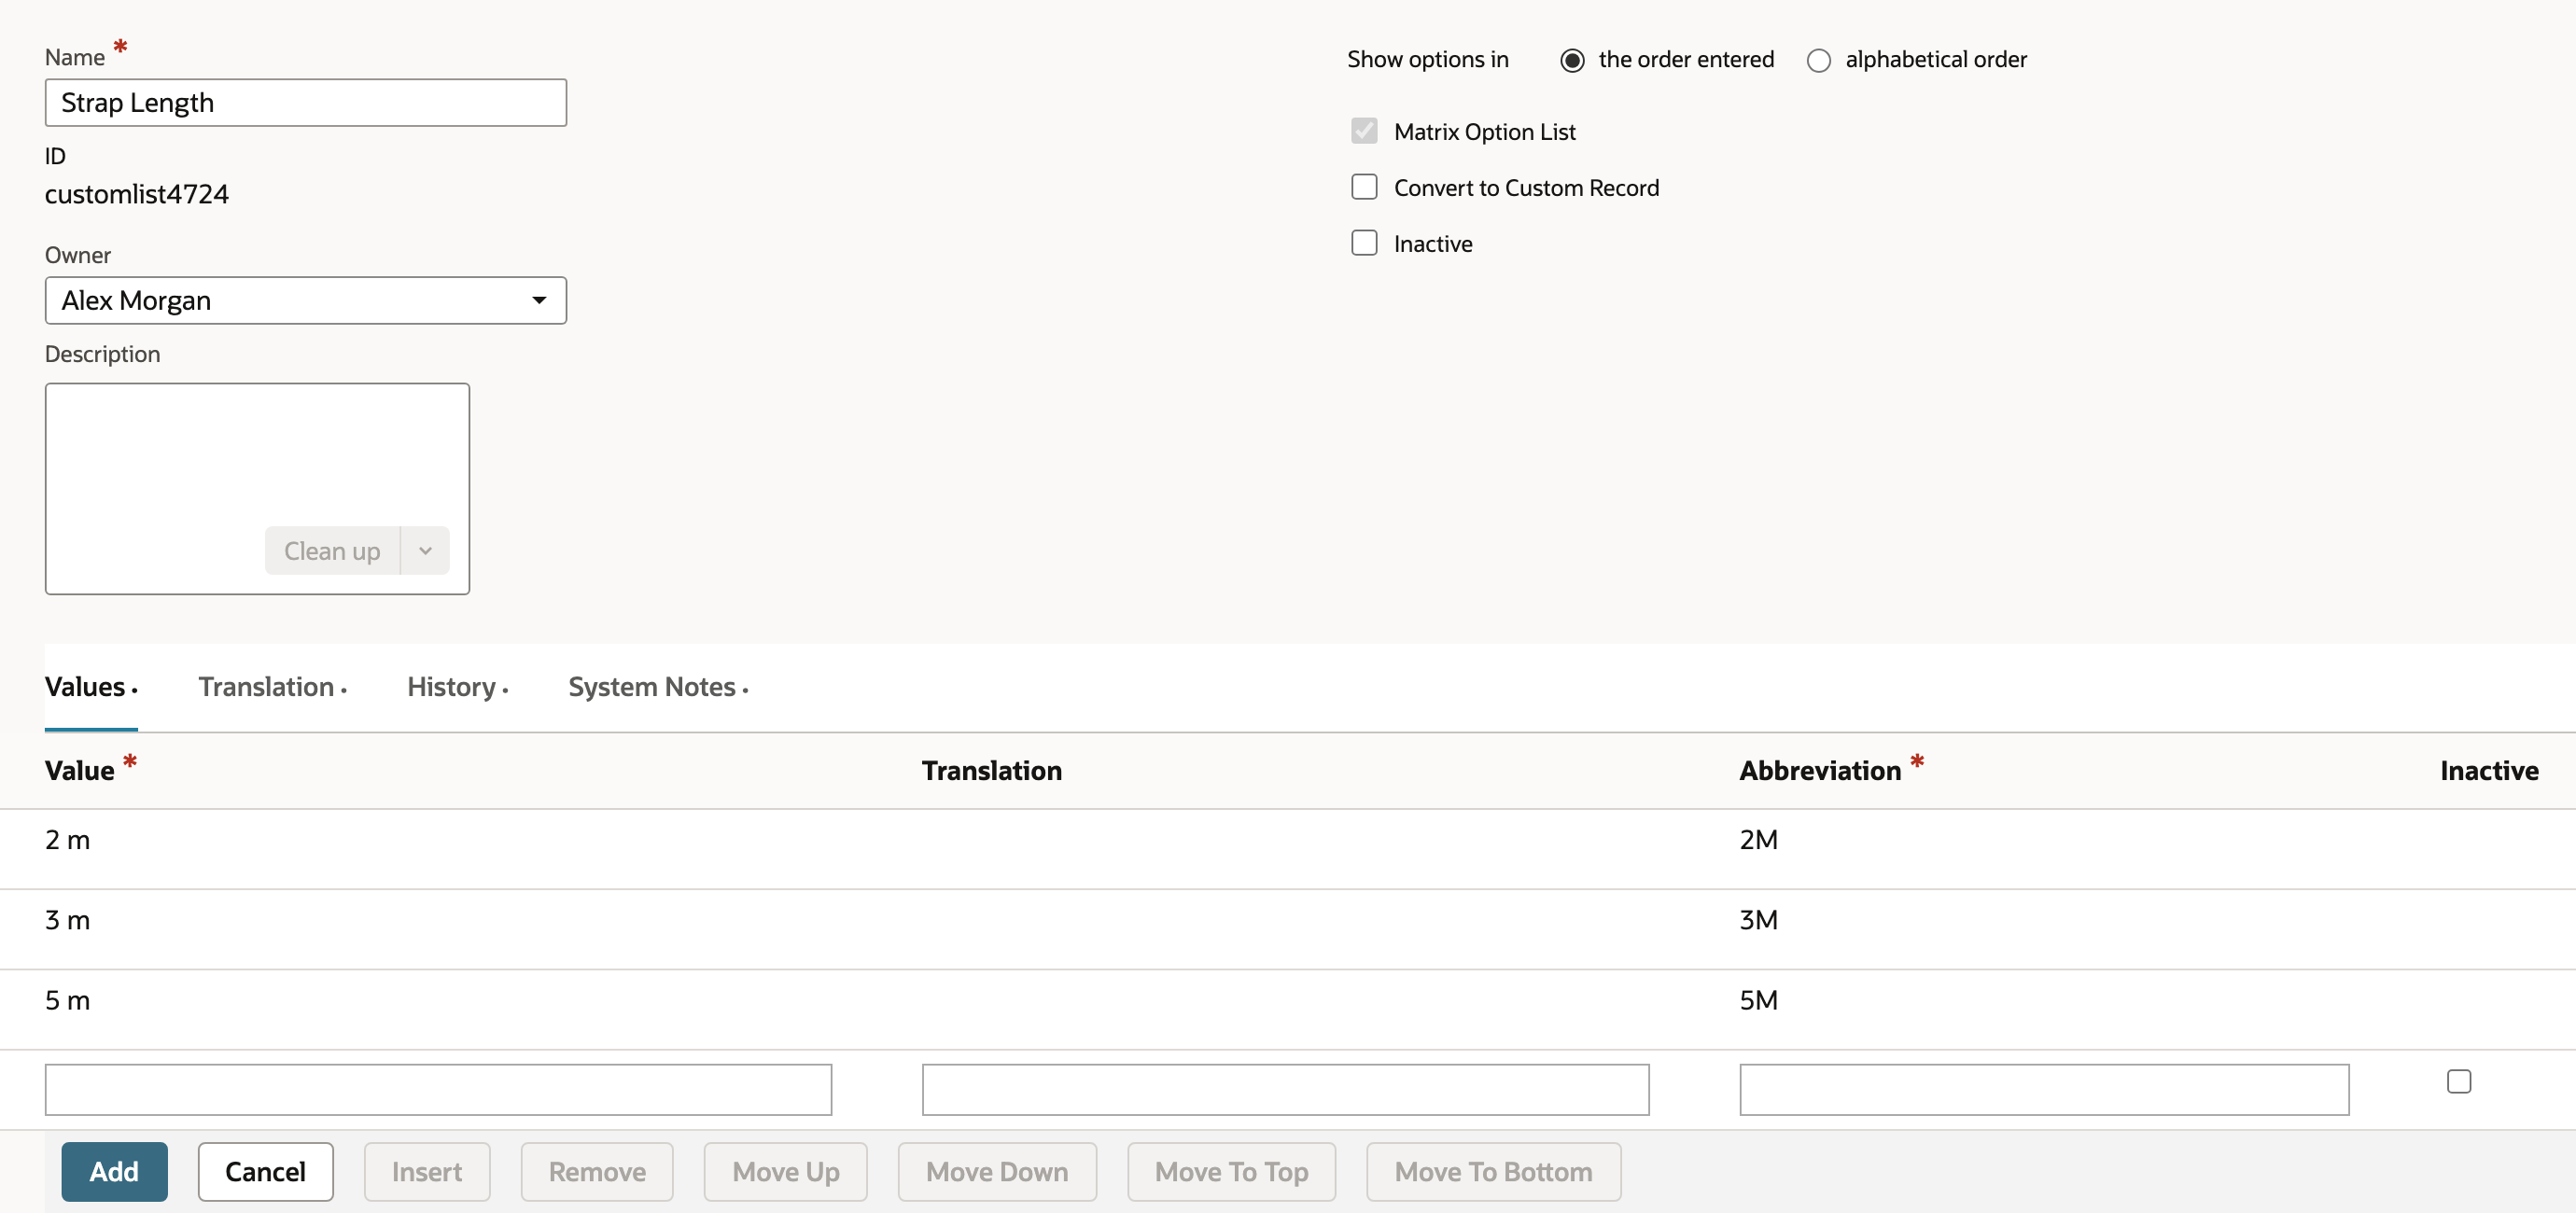The width and height of the screenshot is (2576, 1213).
Task: Open the Owner dropdown showing Alex Morgan
Action: tap(306, 300)
